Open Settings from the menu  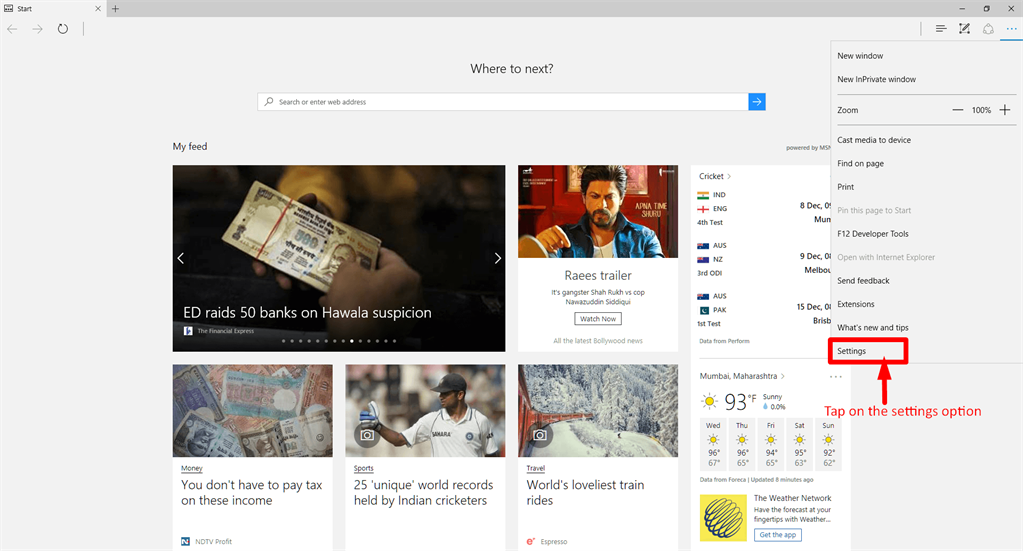(x=851, y=351)
